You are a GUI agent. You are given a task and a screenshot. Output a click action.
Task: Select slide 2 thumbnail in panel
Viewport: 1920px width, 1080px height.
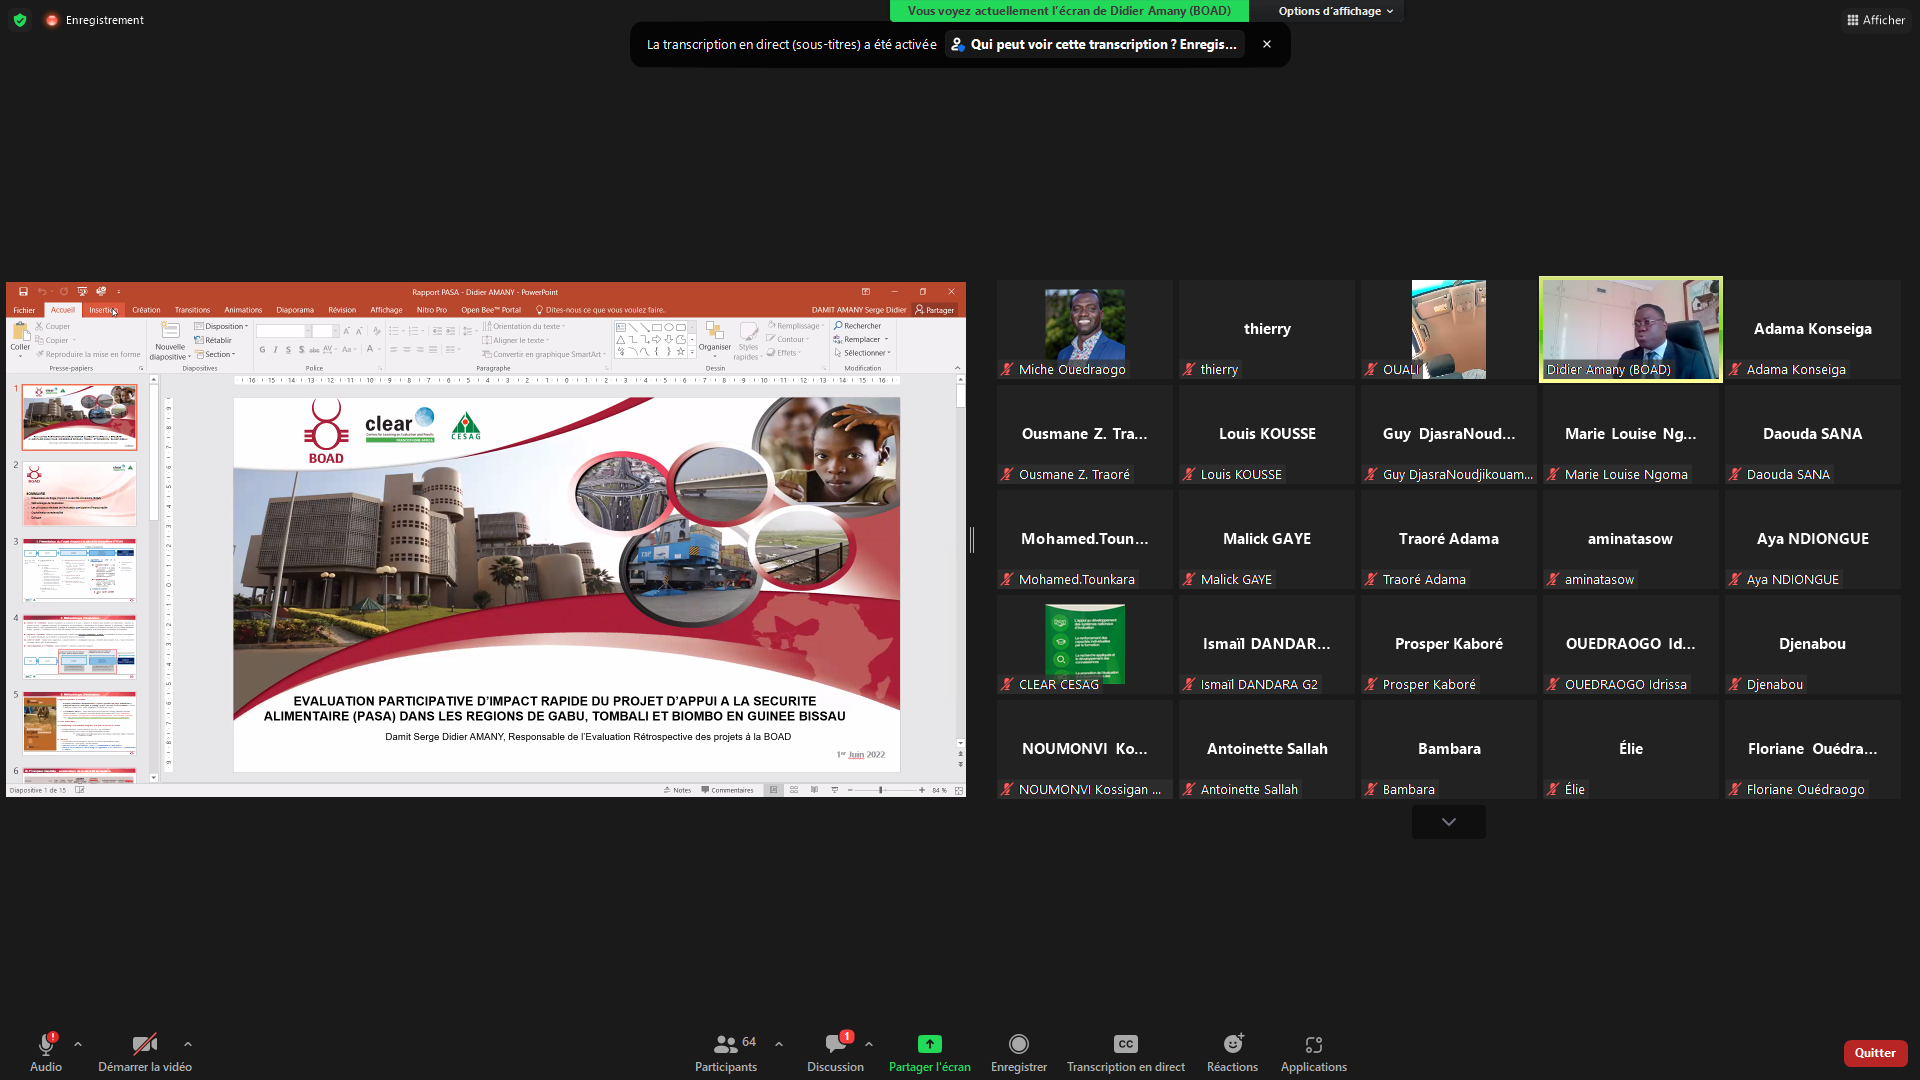coord(80,493)
